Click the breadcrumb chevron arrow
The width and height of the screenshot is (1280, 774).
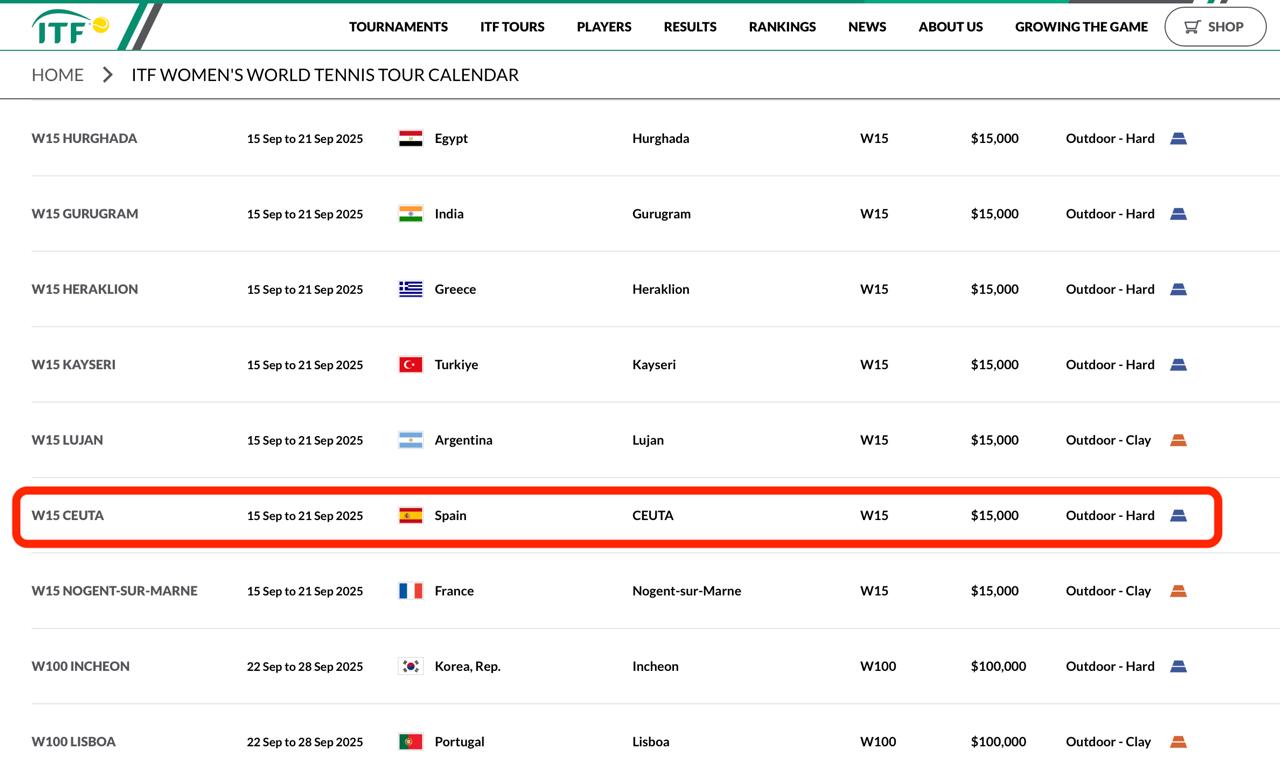click(x=107, y=75)
